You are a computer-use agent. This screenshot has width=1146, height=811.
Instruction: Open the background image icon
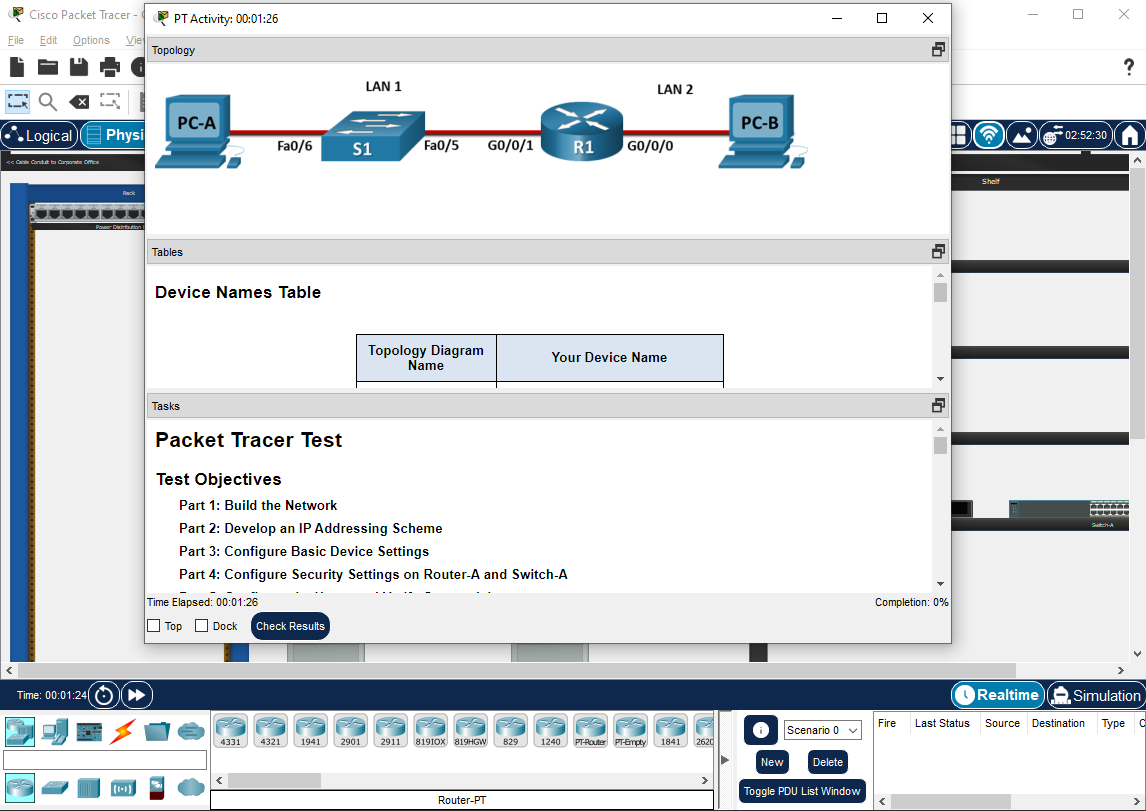(1022, 135)
